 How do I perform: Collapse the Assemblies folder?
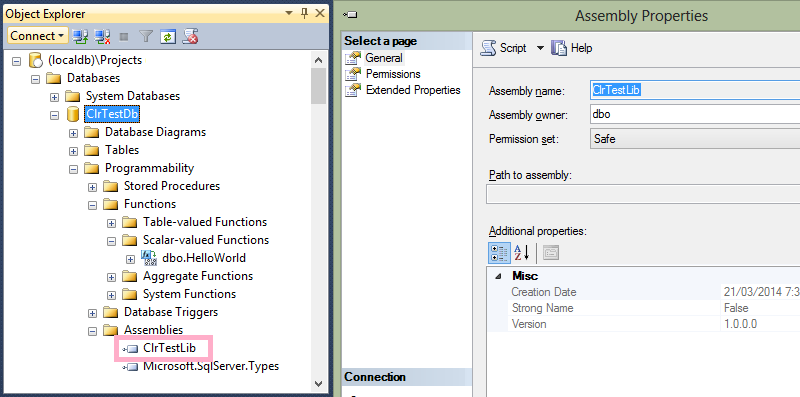click(92, 332)
